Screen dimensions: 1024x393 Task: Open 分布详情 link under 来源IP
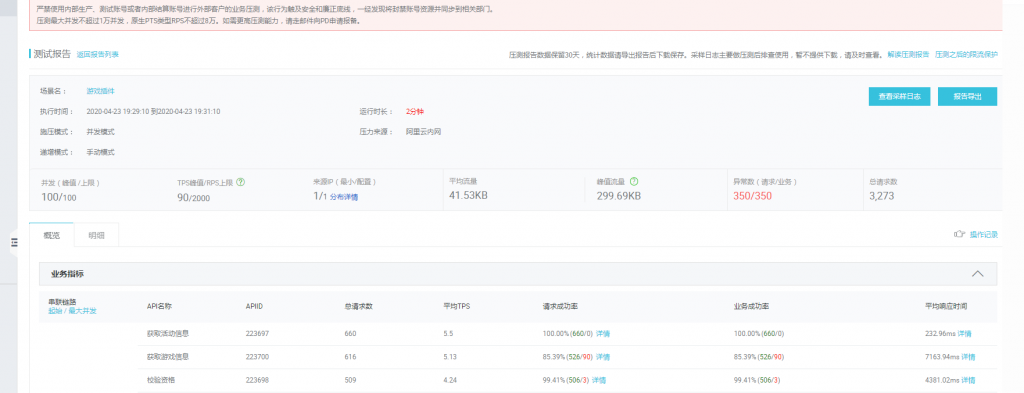[344, 196]
